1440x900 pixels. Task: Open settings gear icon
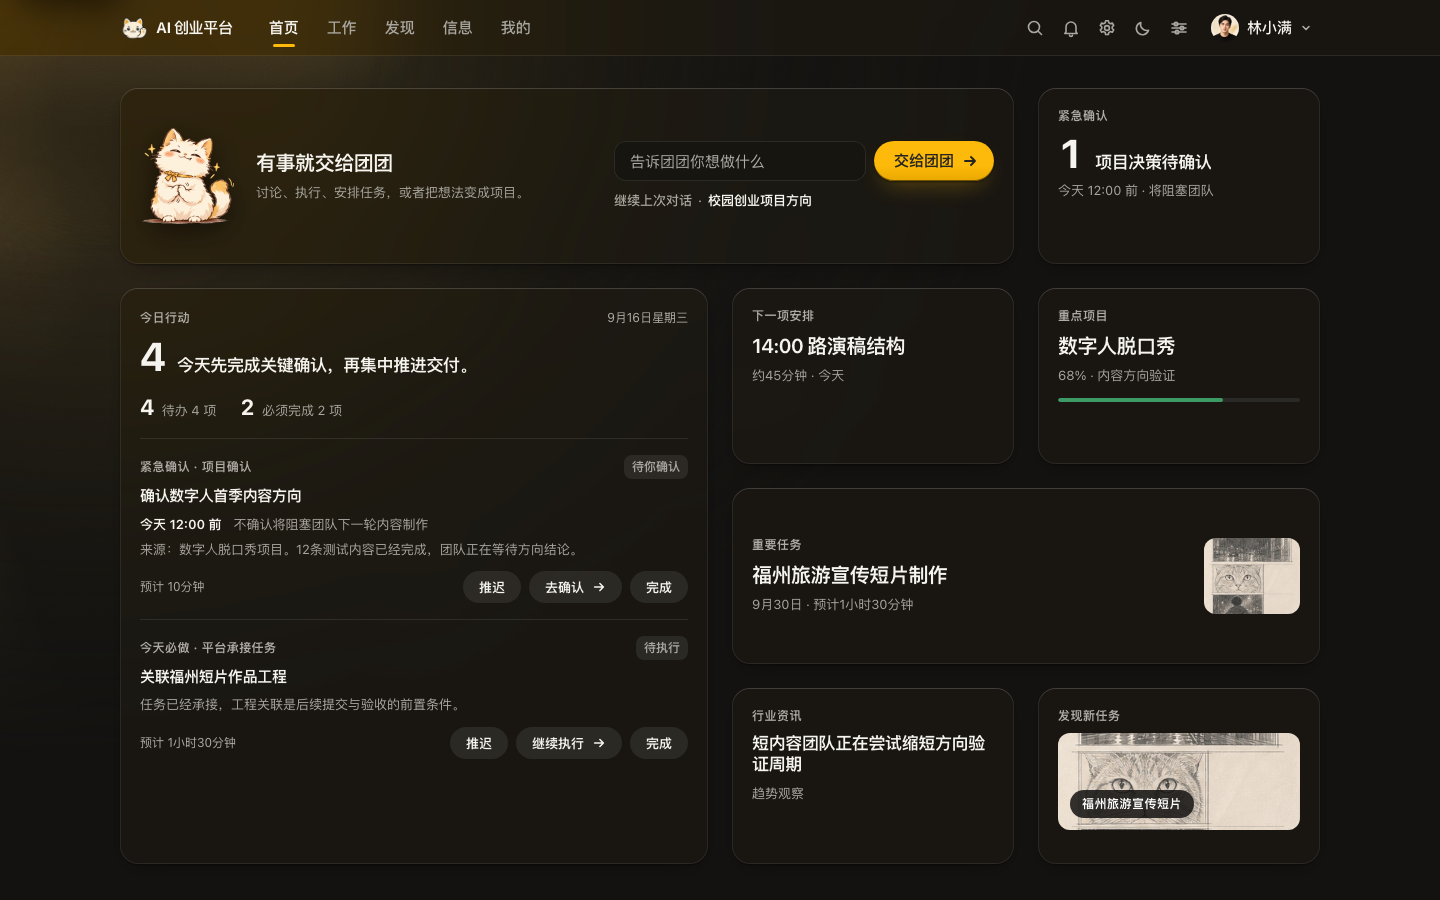click(1107, 28)
